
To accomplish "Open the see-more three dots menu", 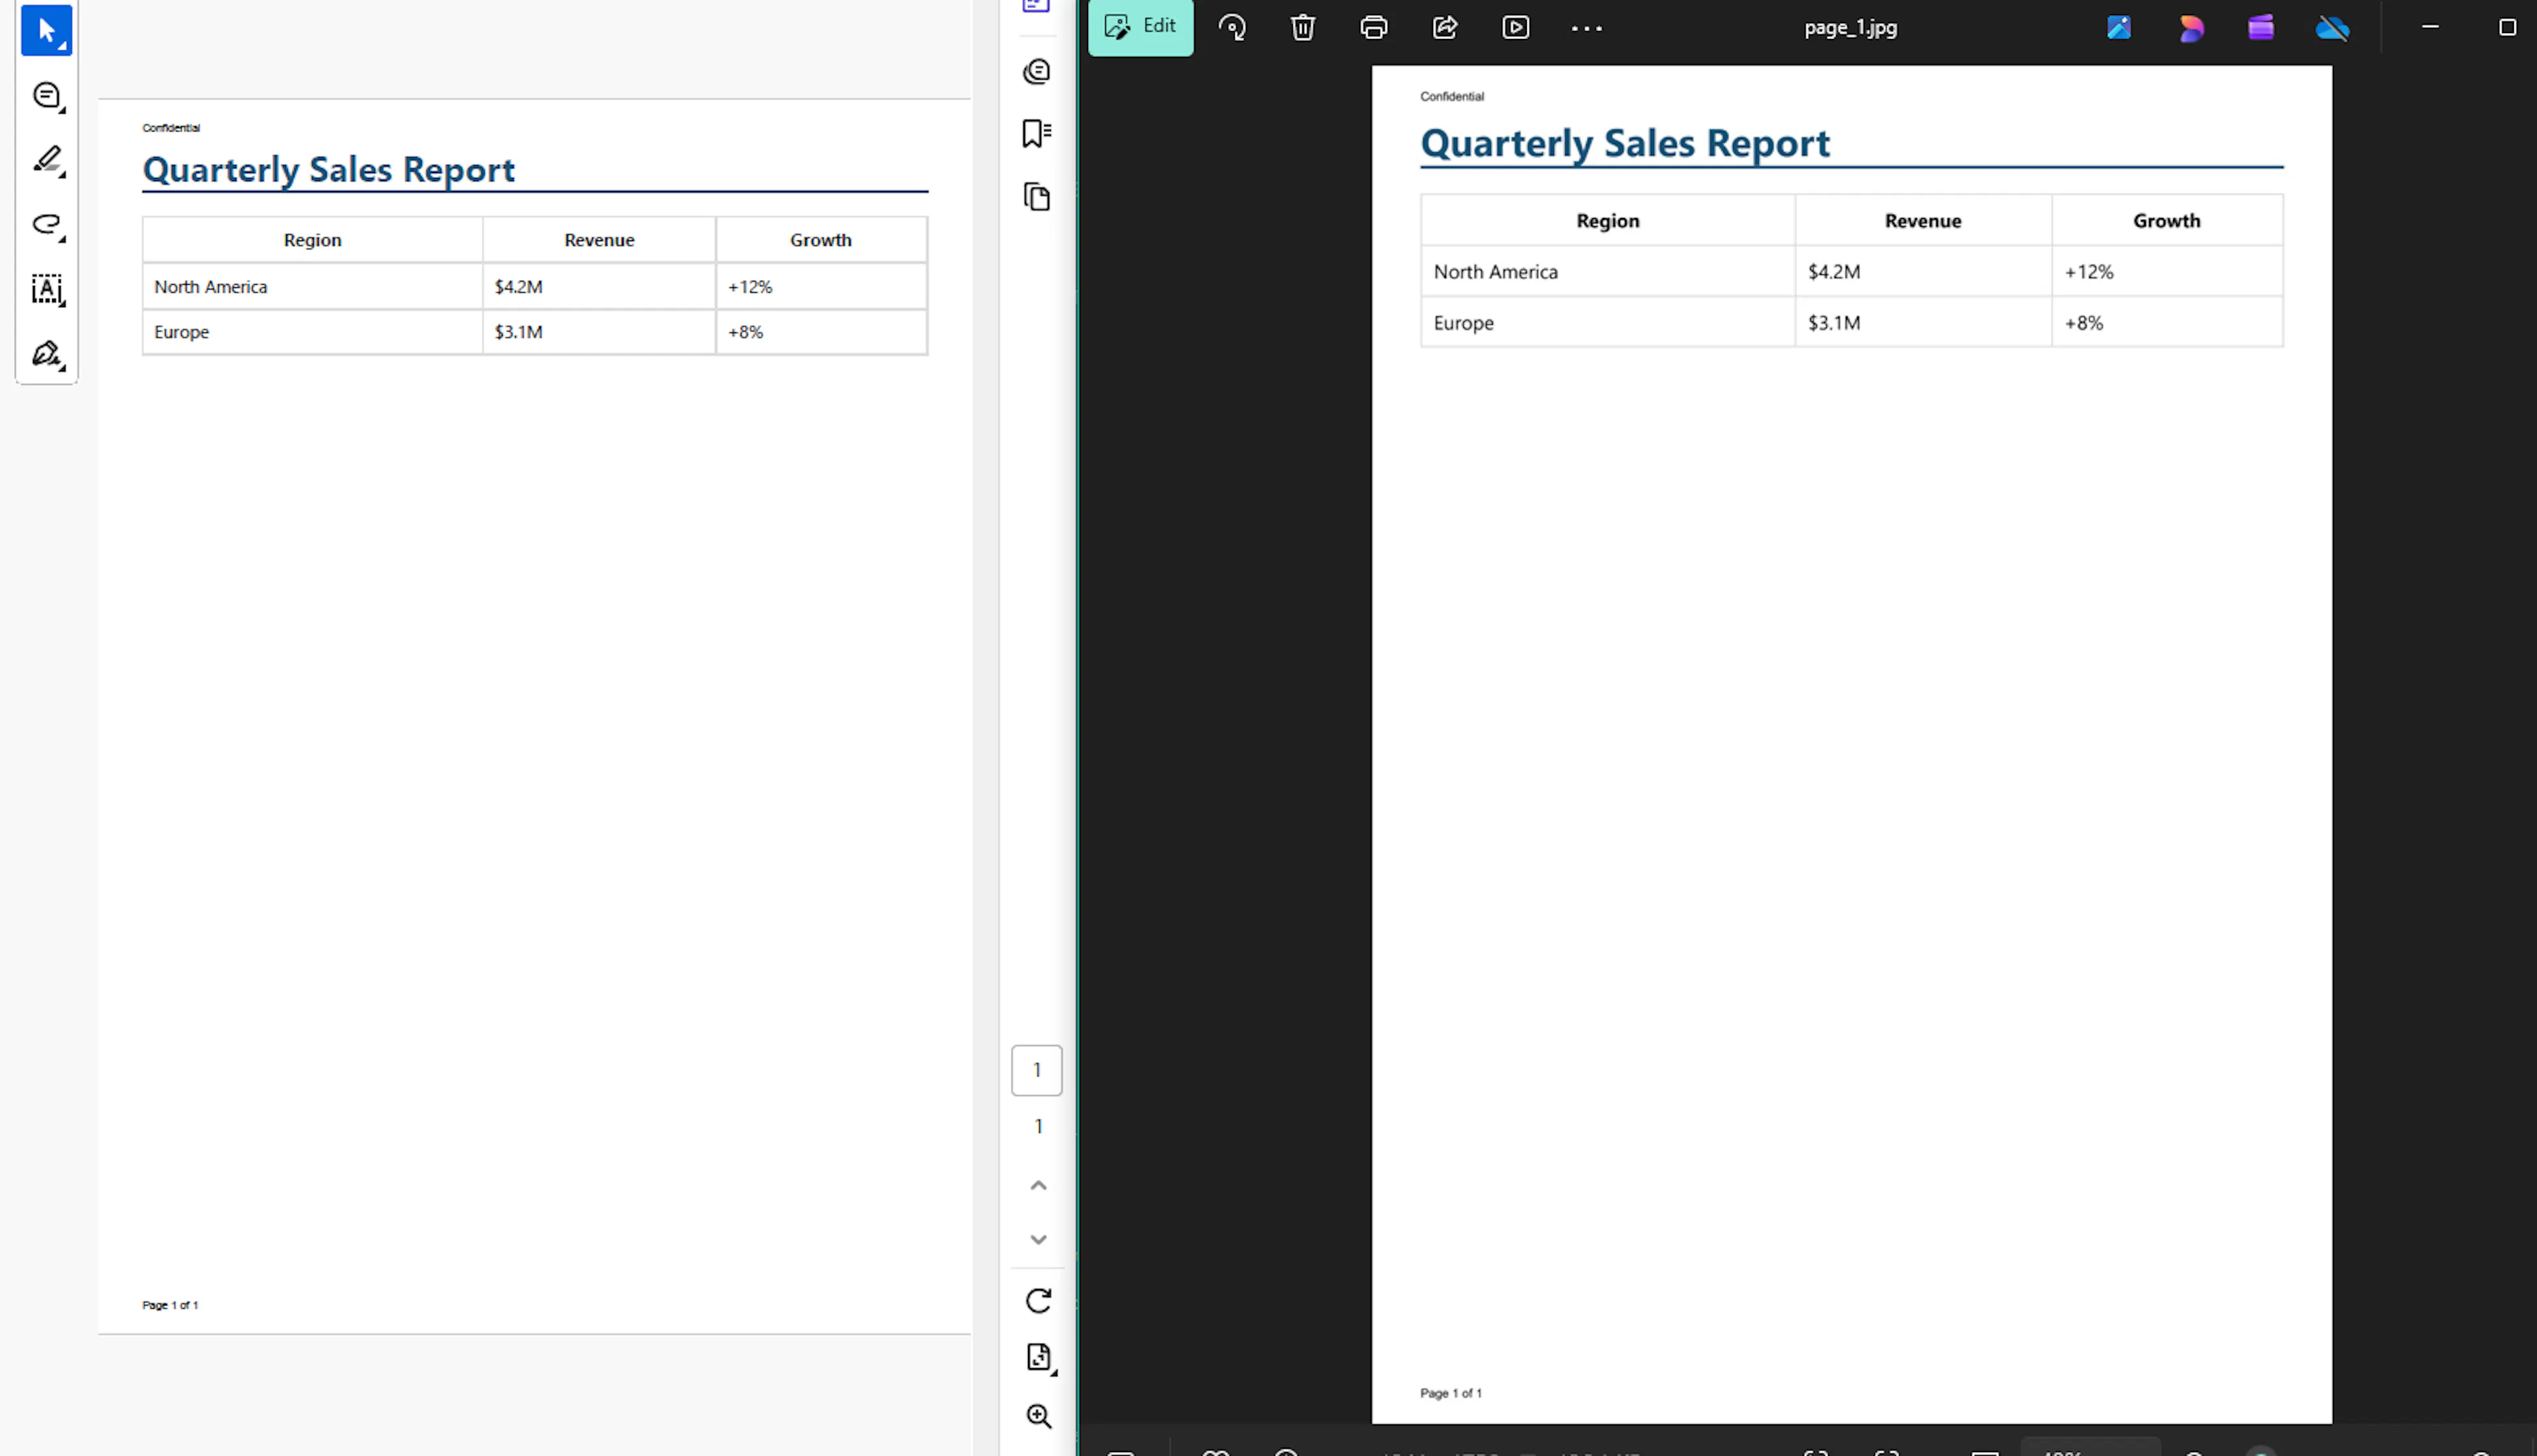I will click(1587, 28).
